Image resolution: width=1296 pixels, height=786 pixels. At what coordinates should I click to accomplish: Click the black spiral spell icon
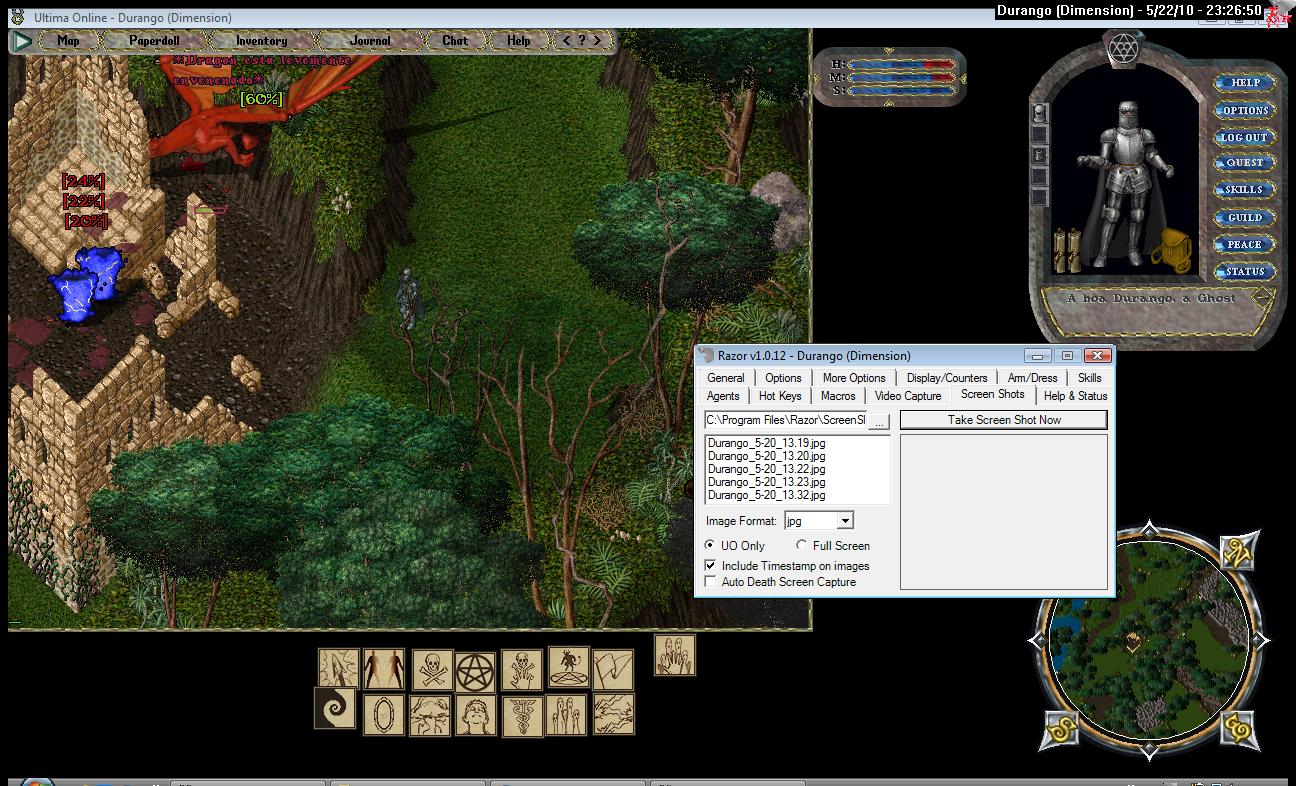coord(335,707)
